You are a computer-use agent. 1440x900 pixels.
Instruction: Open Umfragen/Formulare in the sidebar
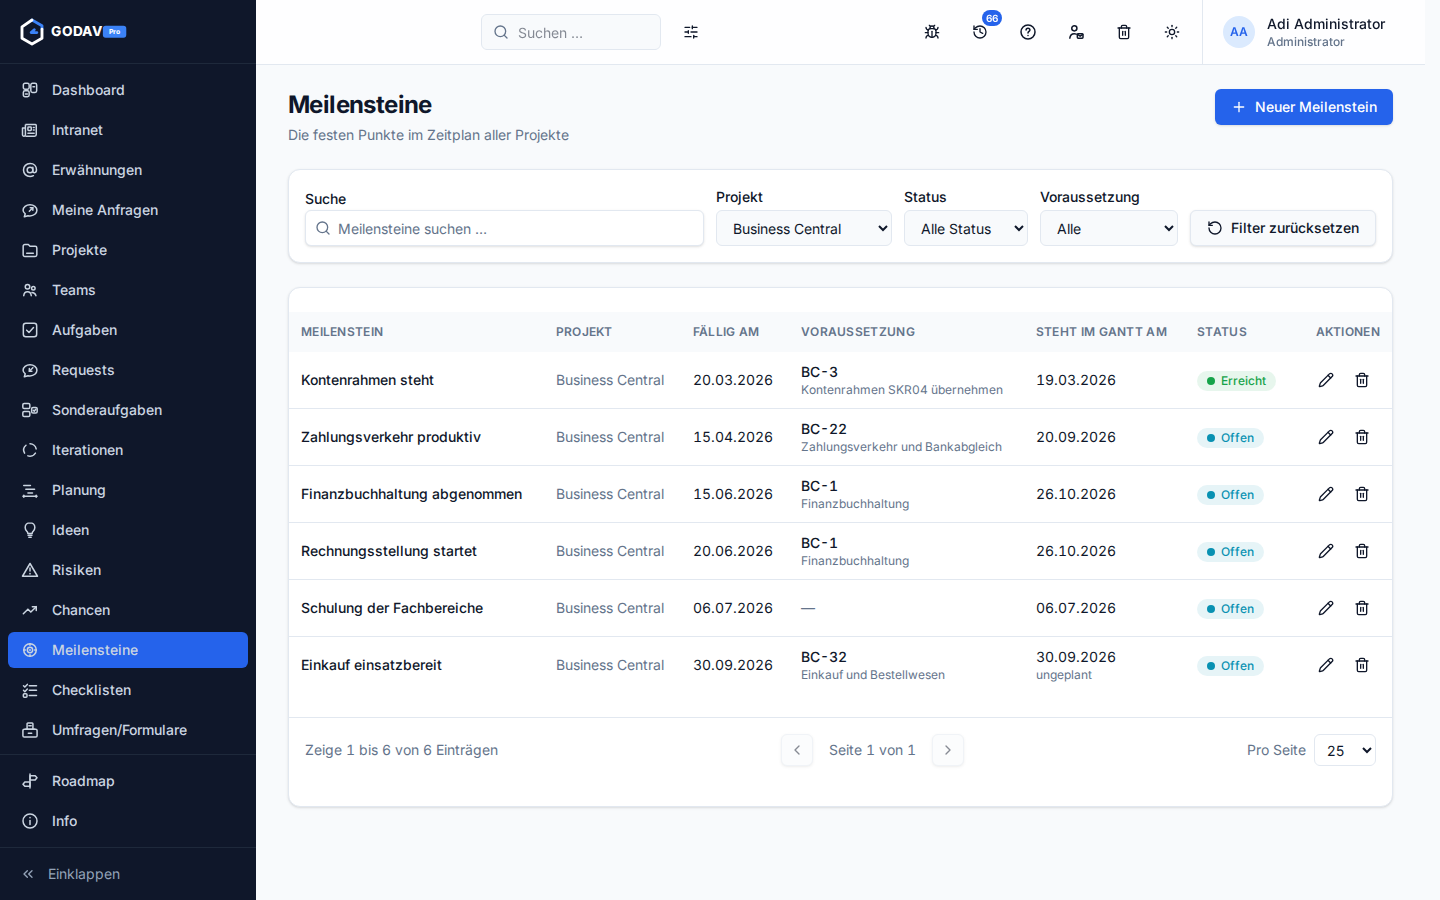click(x=128, y=730)
